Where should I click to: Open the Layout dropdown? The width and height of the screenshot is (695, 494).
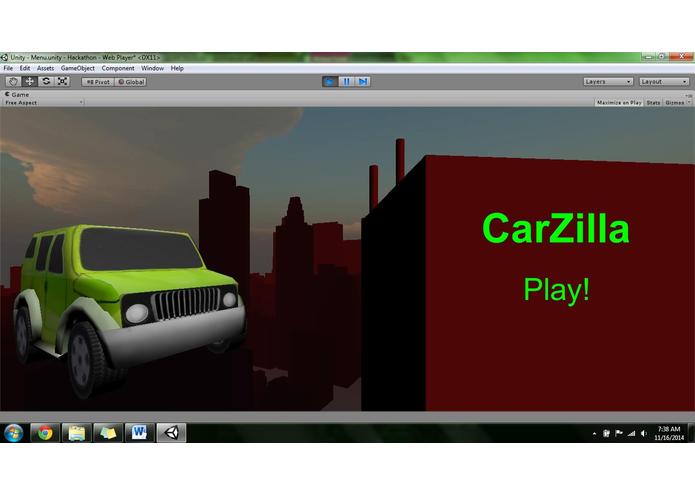tap(664, 82)
